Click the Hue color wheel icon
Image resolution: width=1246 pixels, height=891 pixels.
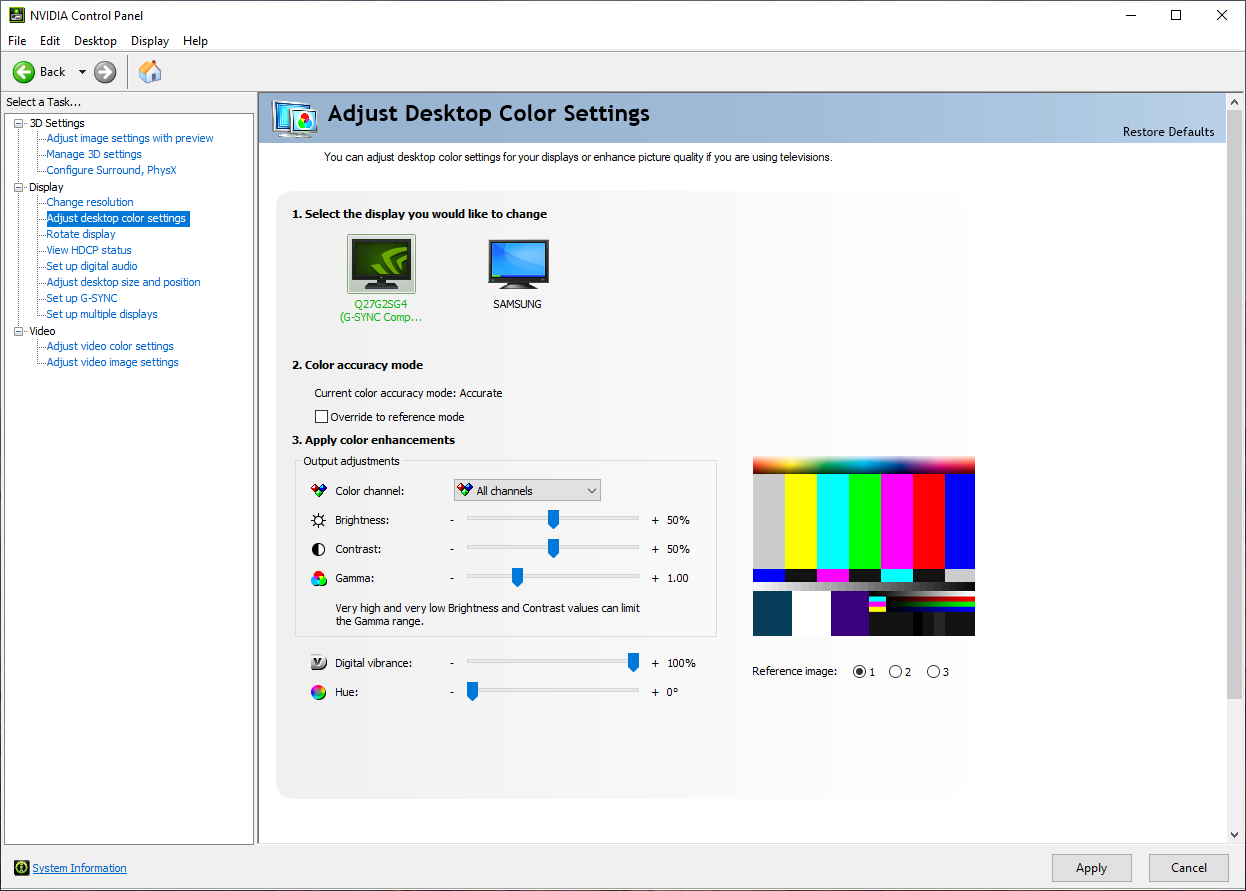(318, 692)
